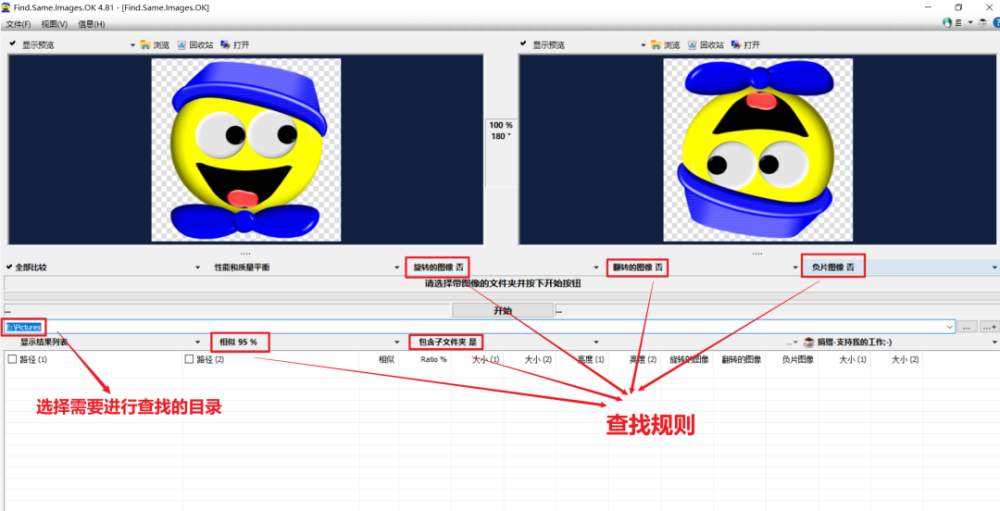
Task: Click browse folder icon in left preview toolbar
Action: coord(145,45)
